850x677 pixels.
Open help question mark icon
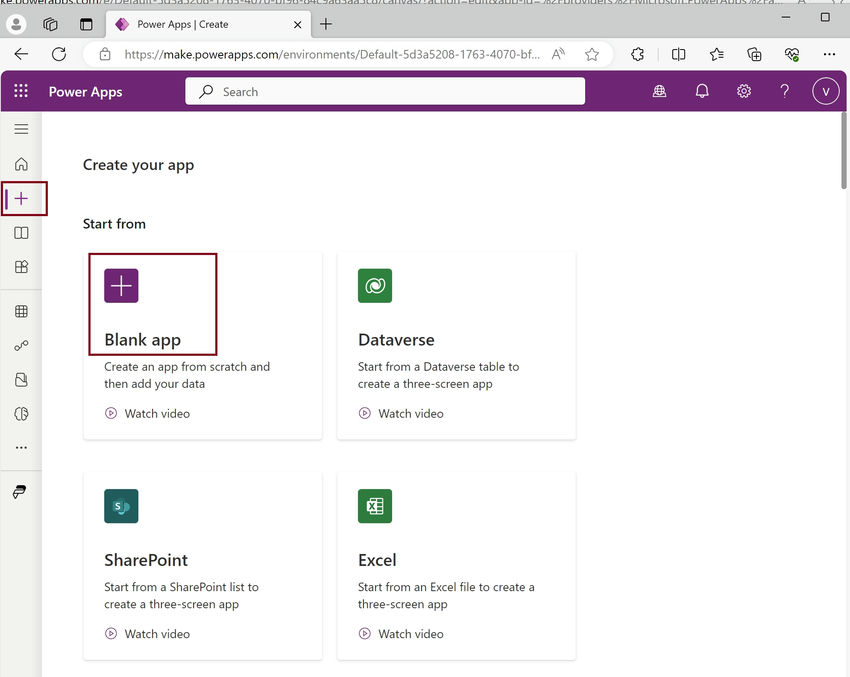click(784, 91)
